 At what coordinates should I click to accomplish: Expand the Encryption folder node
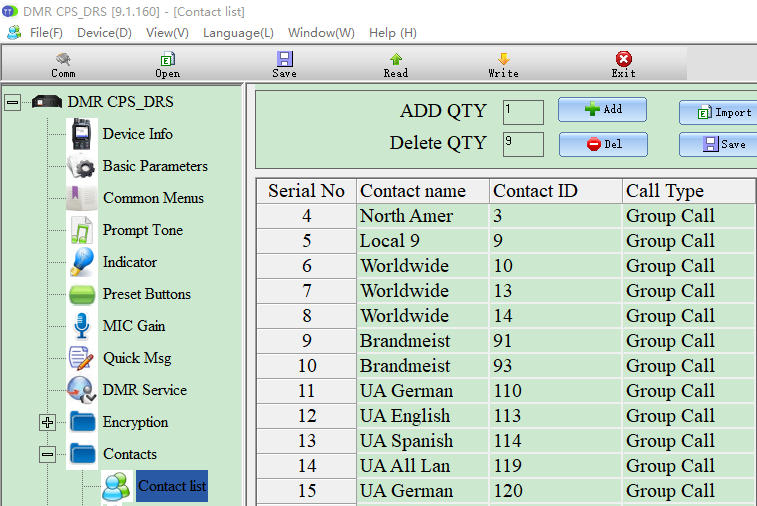point(47,422)
